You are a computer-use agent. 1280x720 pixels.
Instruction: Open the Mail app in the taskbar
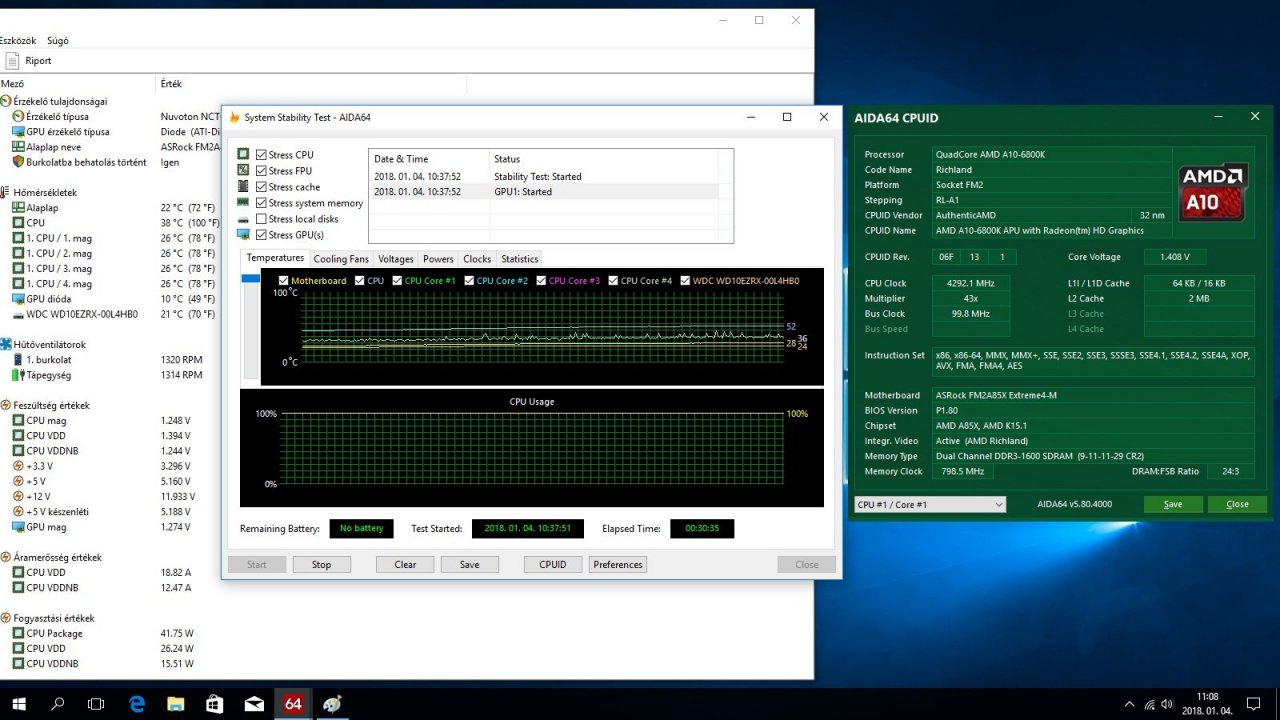pos(254,704)
